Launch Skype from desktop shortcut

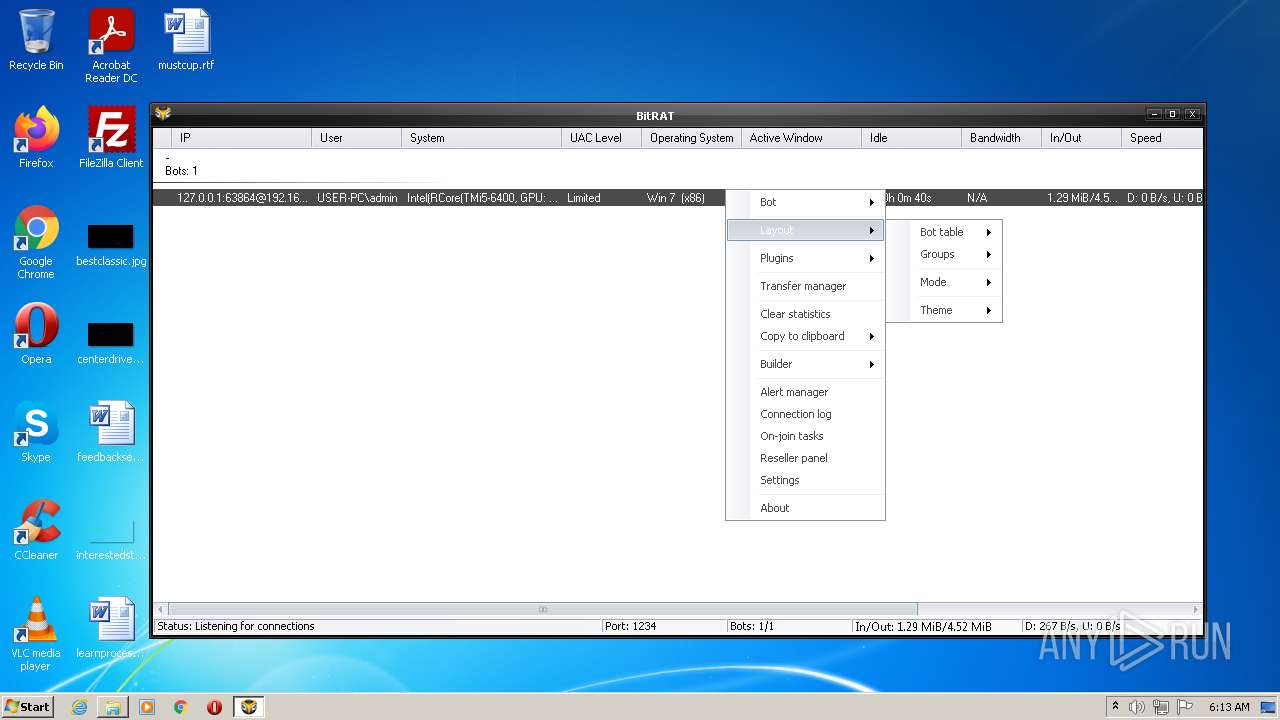36,432
